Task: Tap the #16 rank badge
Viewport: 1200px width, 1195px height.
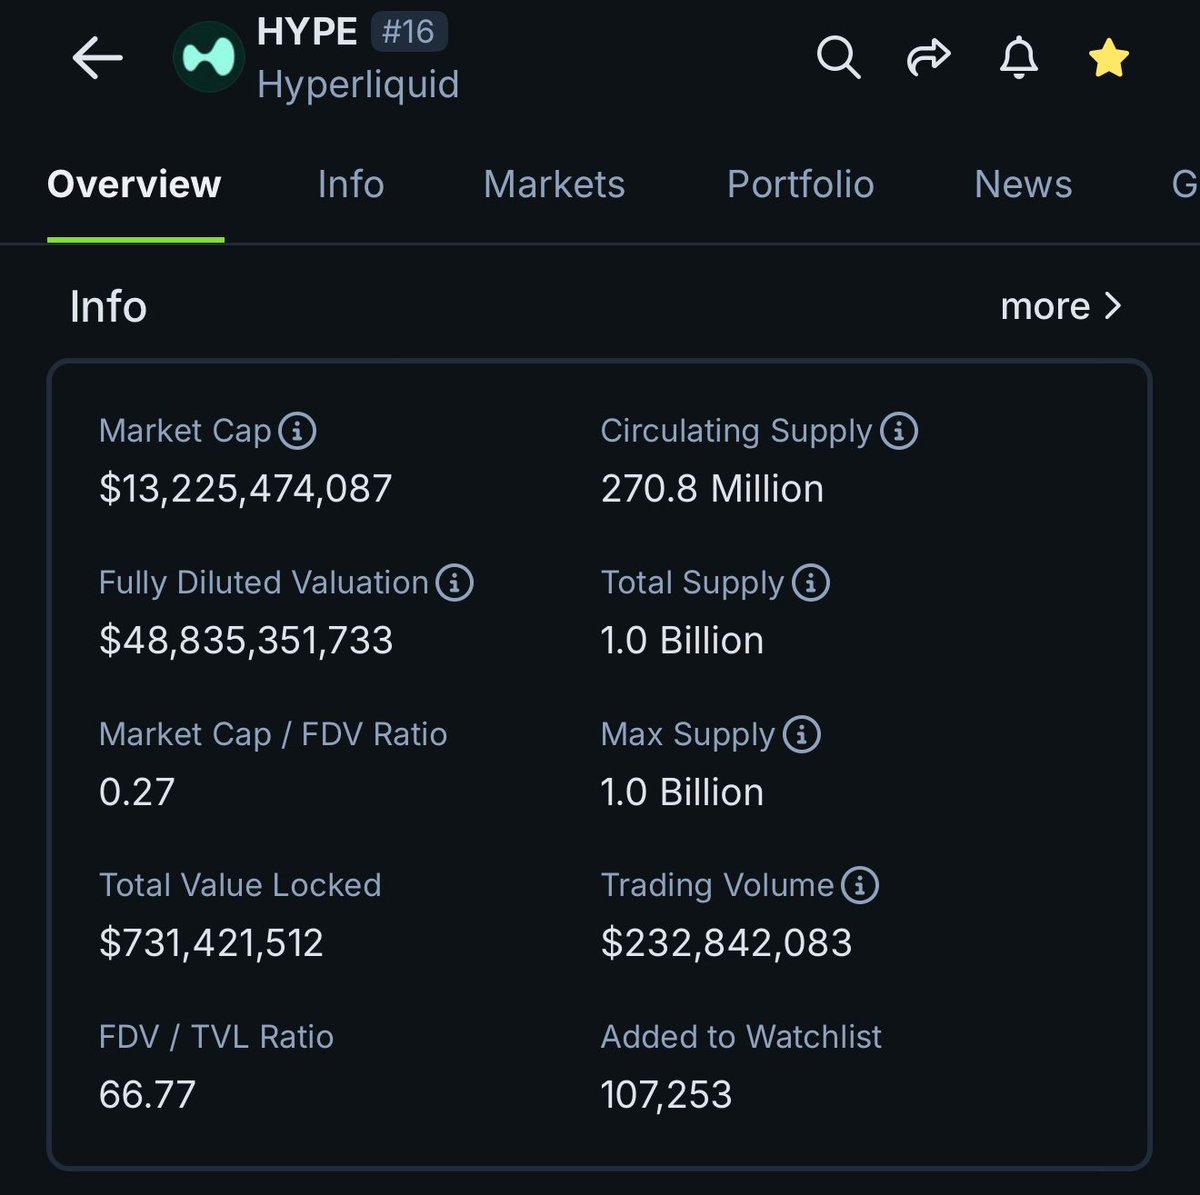Action: point(409,32)
